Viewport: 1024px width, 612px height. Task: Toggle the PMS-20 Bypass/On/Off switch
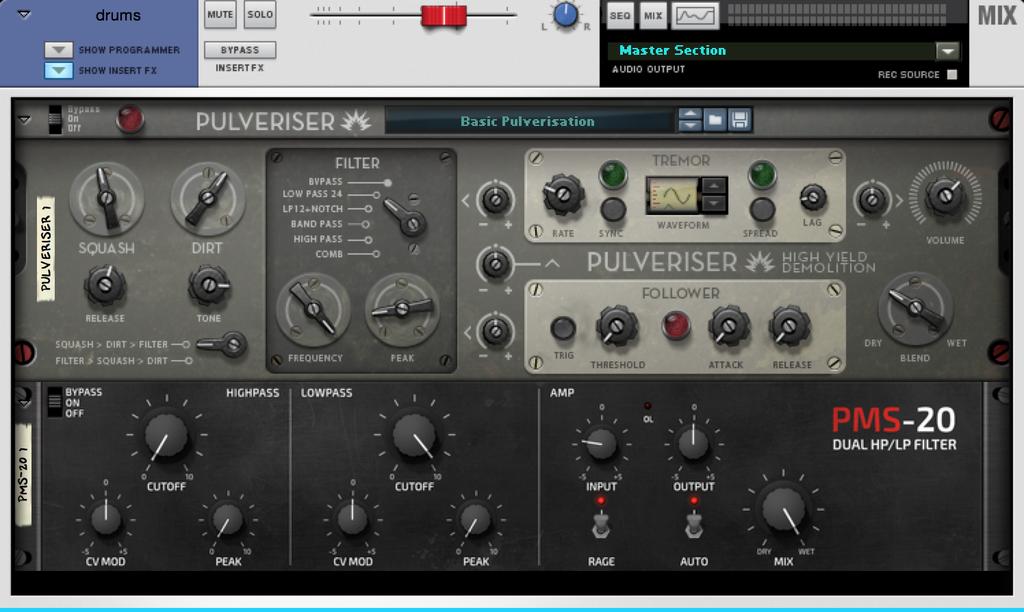coord(55,402)
